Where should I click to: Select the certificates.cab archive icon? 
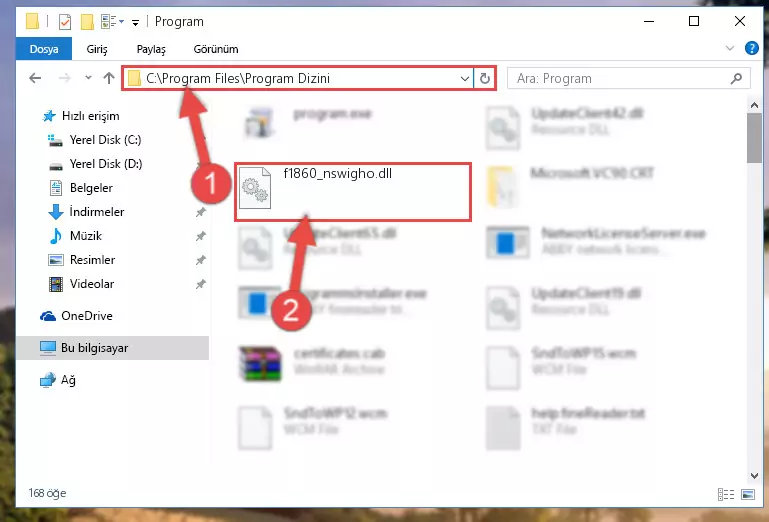pos(260,364)
